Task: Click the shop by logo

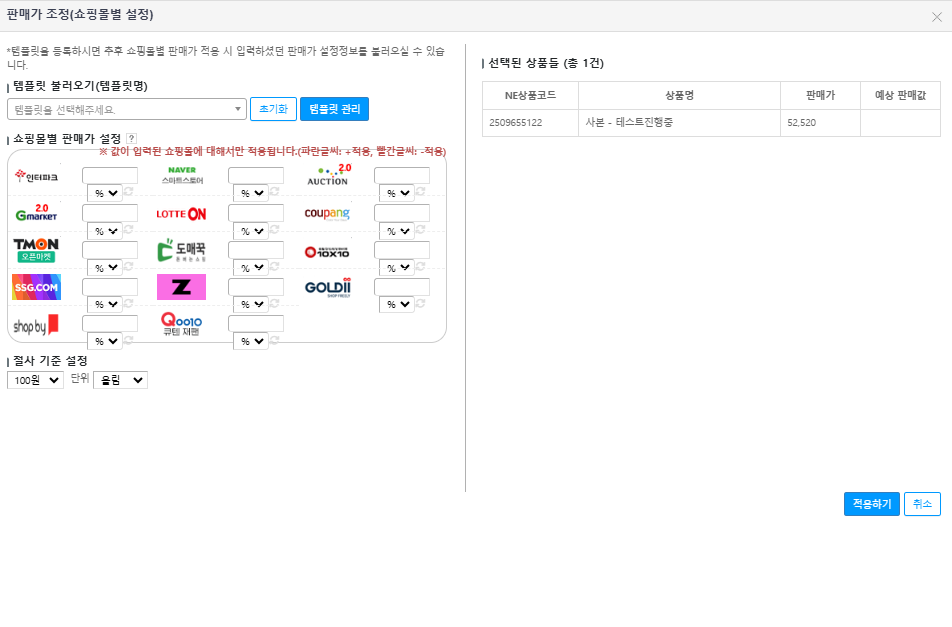Action: coord(36,325)
